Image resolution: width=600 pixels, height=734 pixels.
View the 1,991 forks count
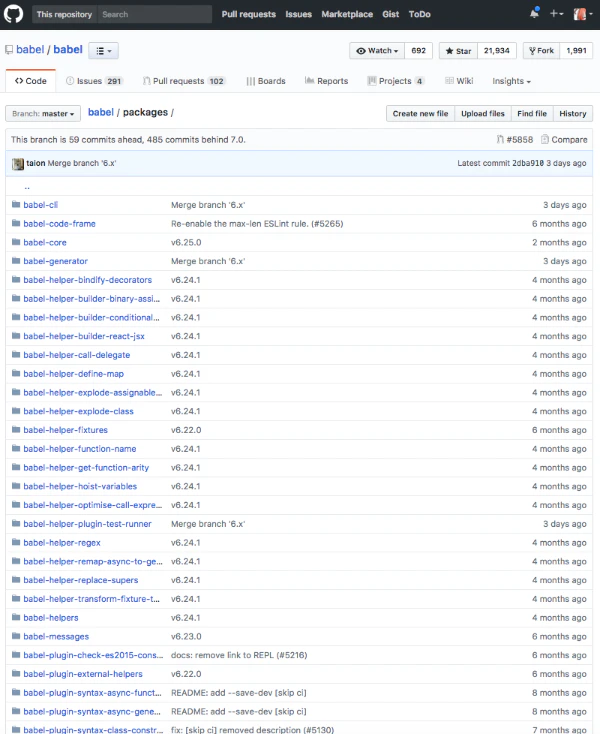(576, 51)
